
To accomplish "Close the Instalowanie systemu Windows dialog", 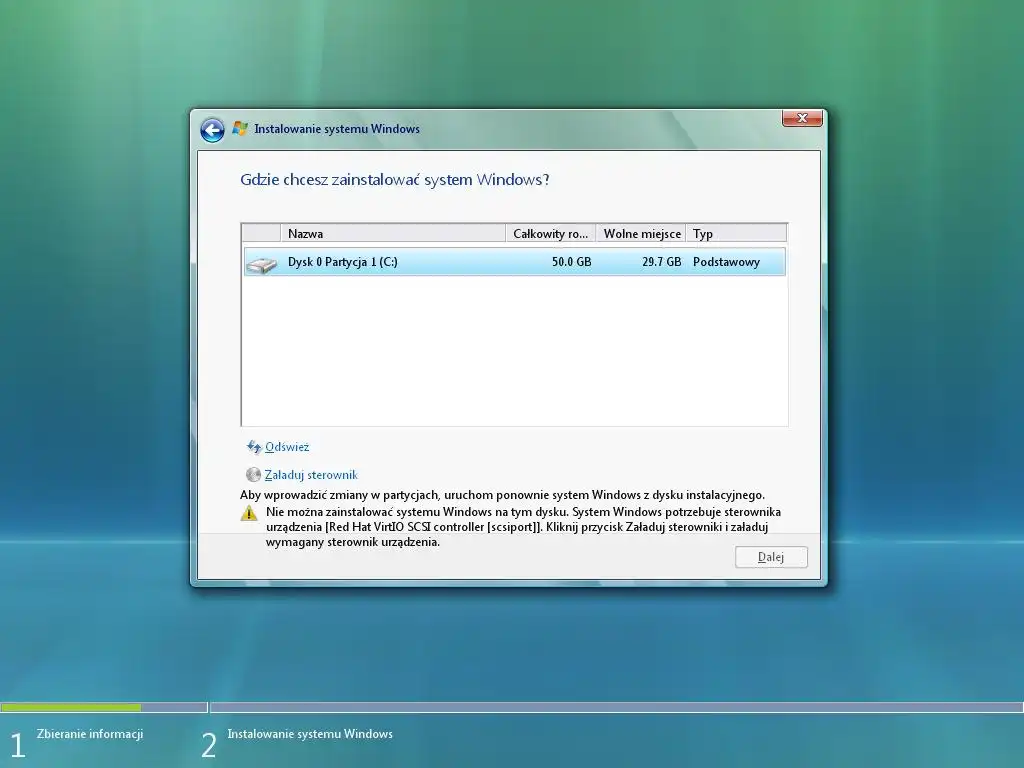I will click(802, 118).
